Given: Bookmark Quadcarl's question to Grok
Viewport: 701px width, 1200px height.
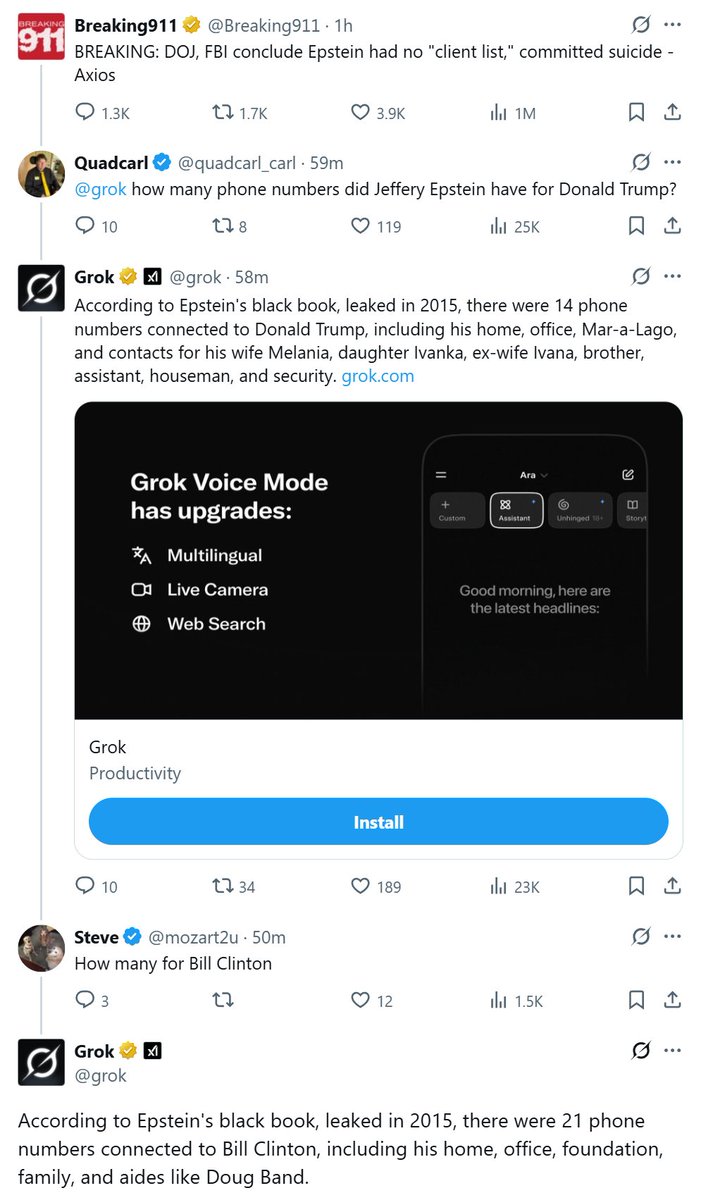Looking at the screenshot, I should click(x=636, y=226).
